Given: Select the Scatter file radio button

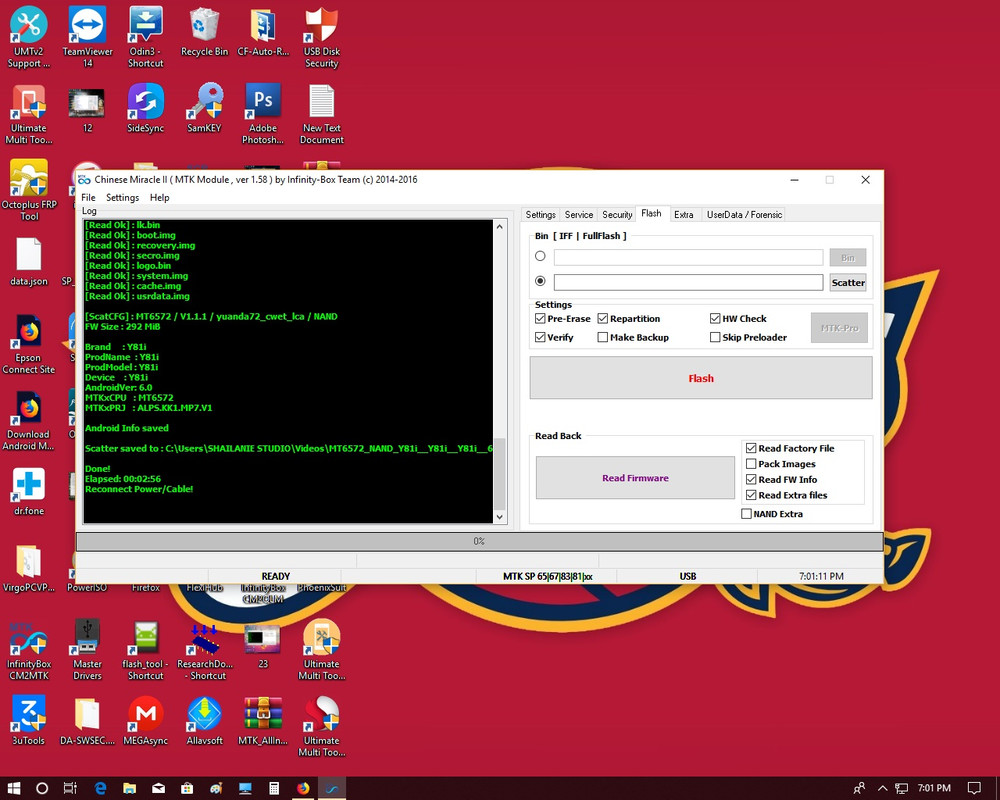Looking at the screenshot, I should (x=540, y=281).
